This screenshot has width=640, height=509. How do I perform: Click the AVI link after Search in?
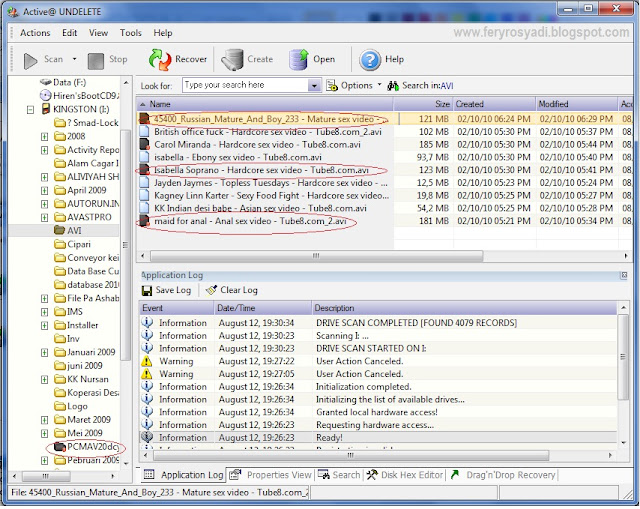tap(447, 86)
